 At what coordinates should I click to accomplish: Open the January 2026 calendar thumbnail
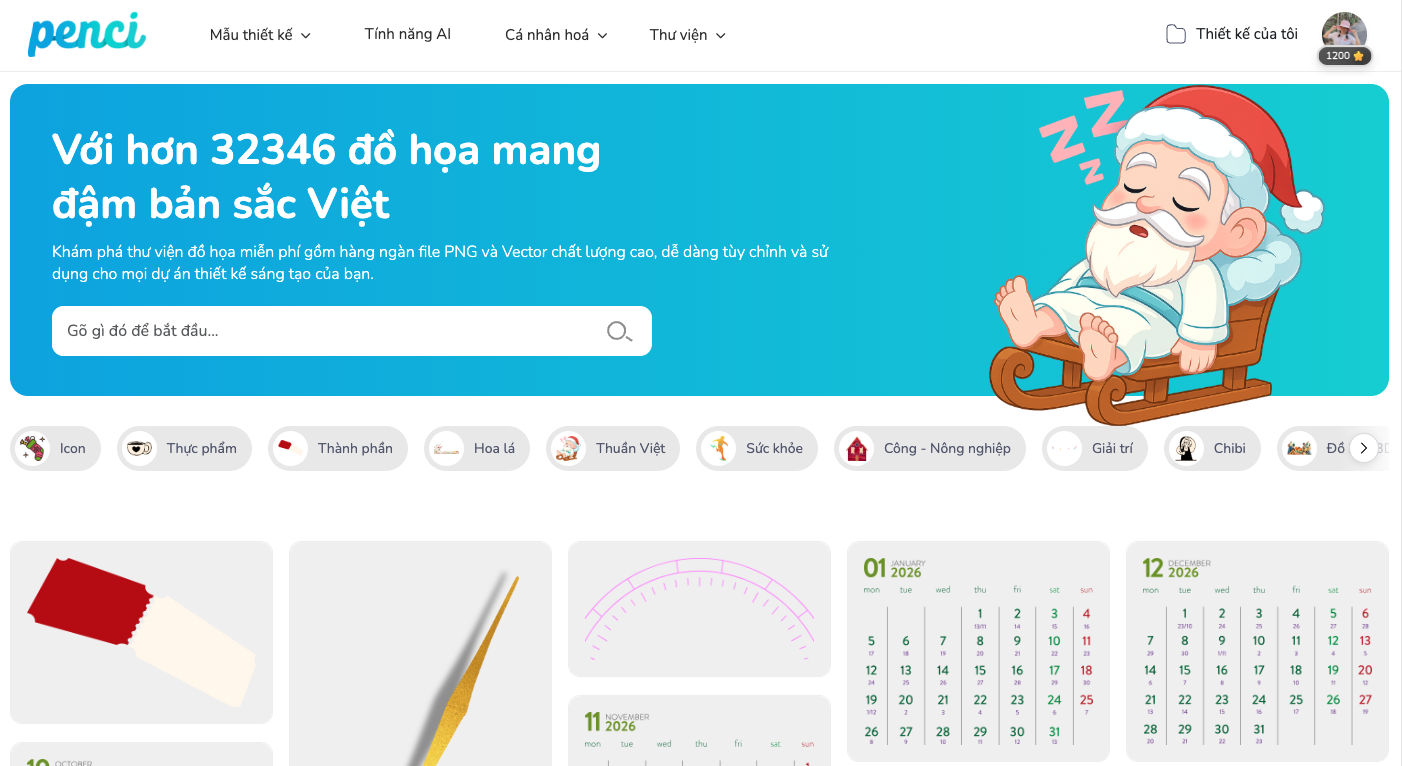click(978, 651)
